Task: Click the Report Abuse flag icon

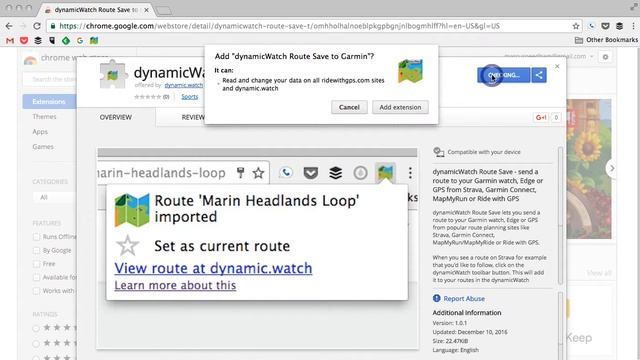Action: point(436,298)
